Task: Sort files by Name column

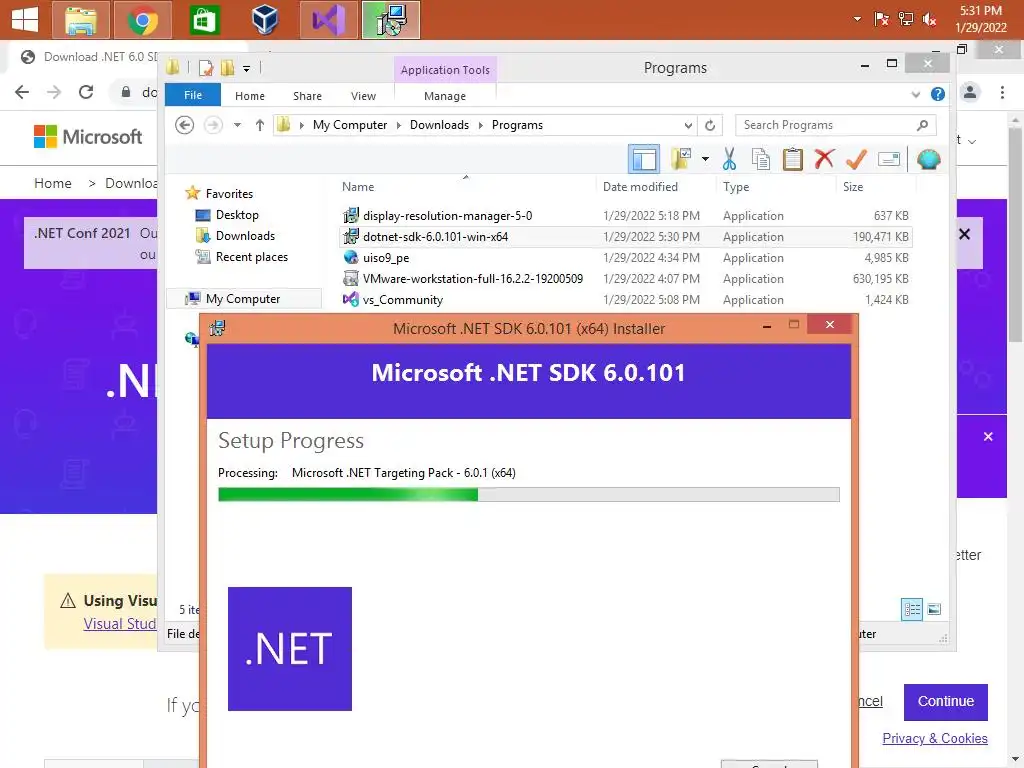Action: [x=358, y=187]
